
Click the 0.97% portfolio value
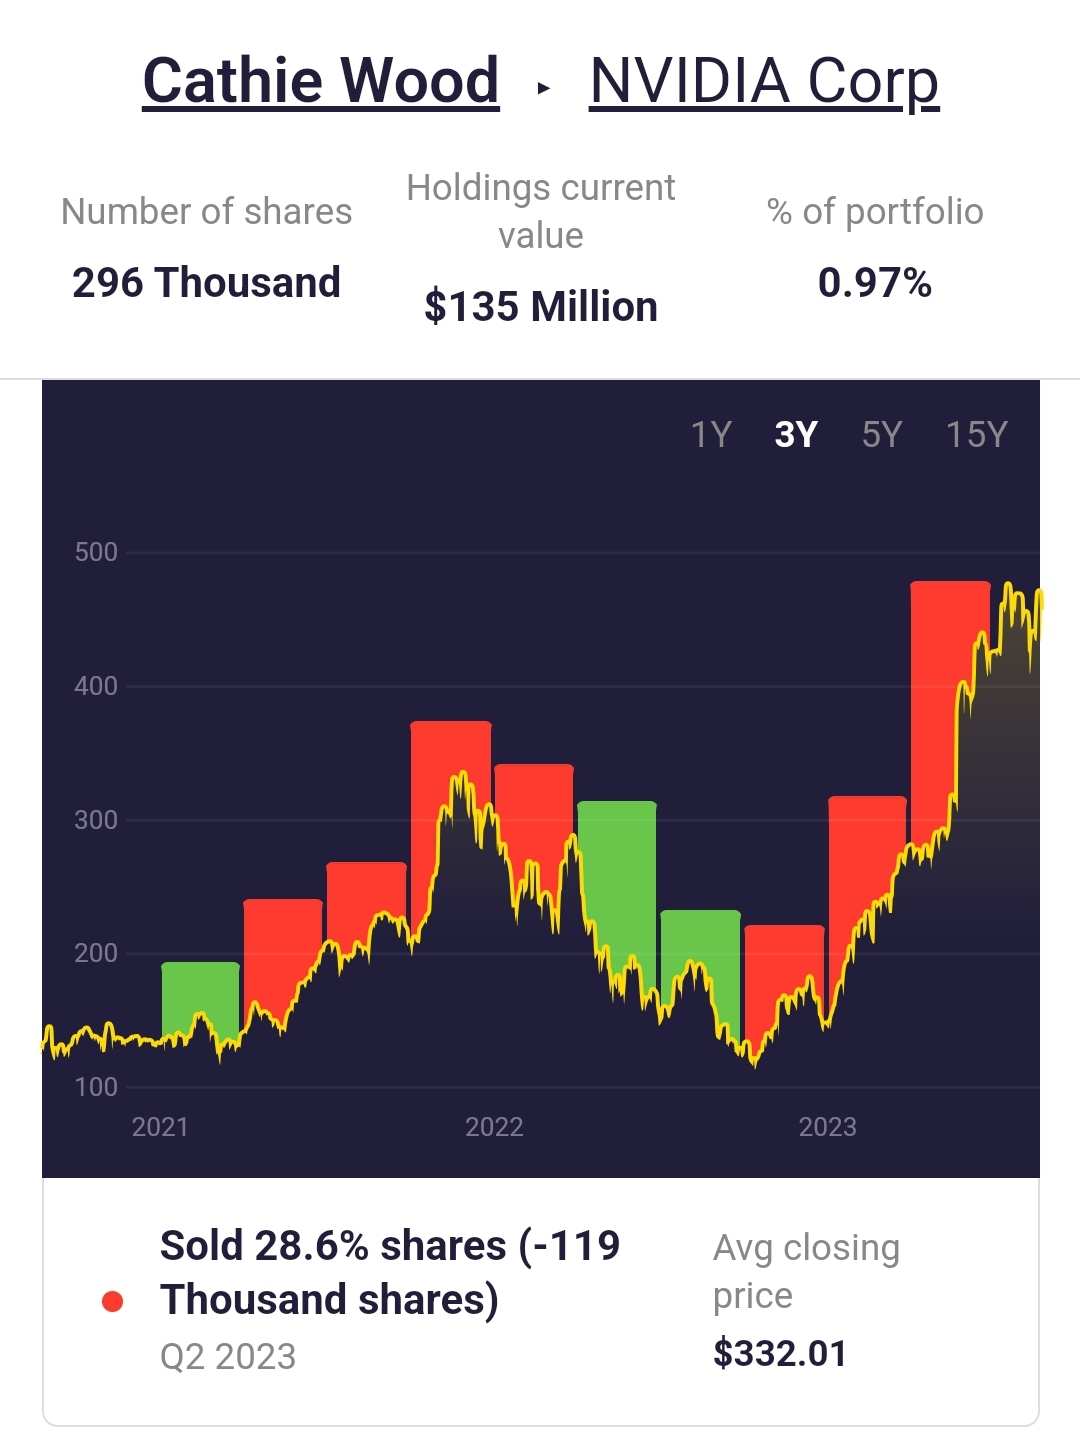(874, 283)
